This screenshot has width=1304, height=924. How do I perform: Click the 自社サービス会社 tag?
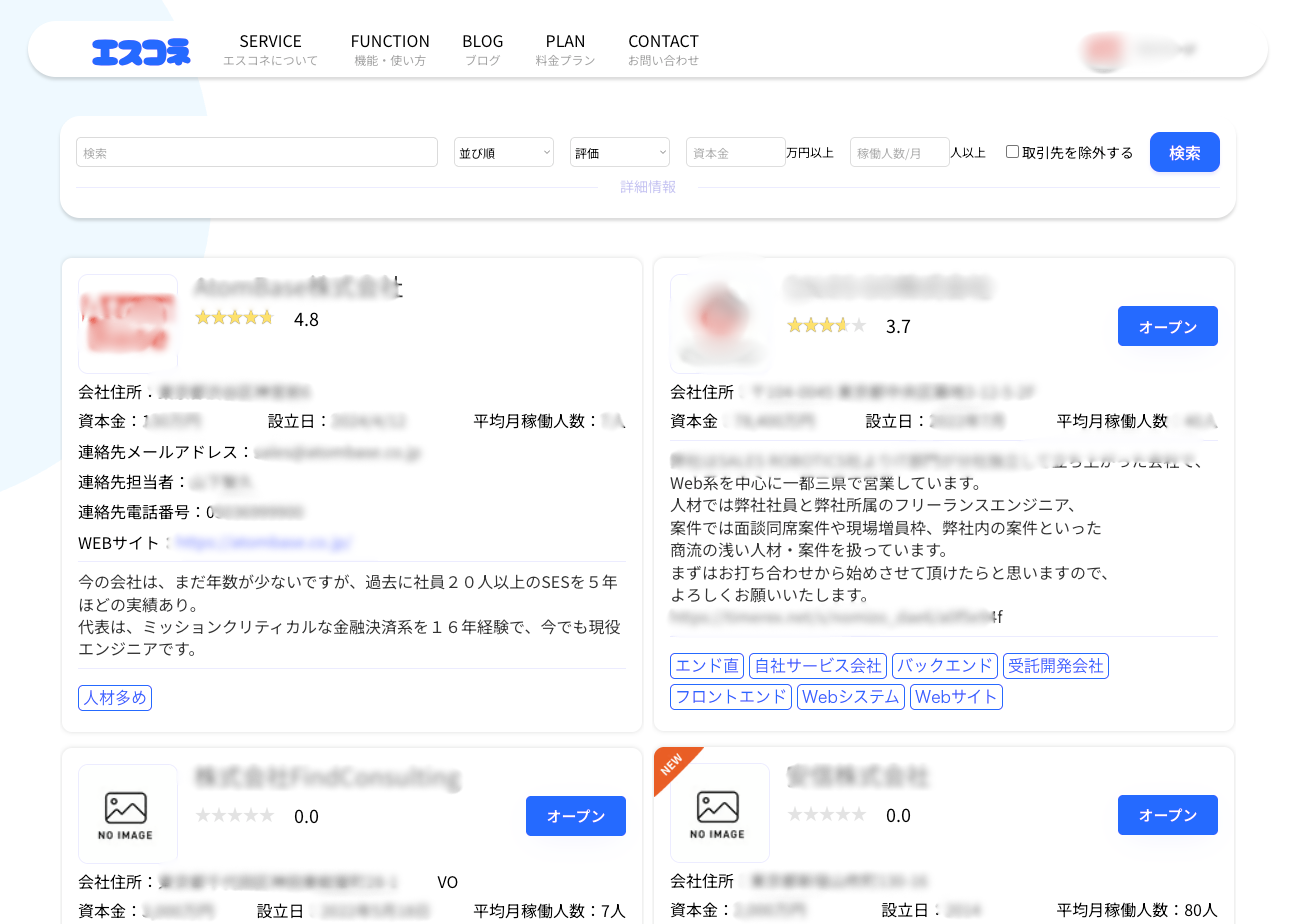click(818, 666)
